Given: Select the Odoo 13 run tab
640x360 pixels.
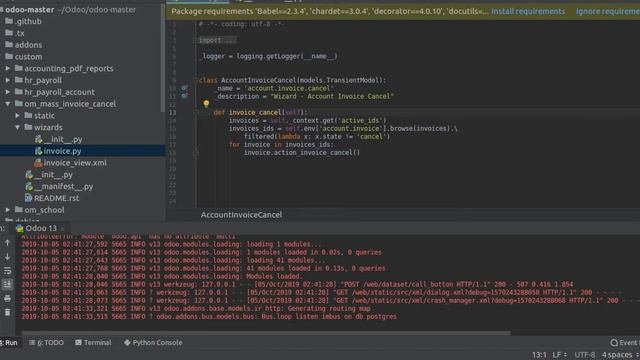Looking at the screenshot, I should click(x=41, y=228).
